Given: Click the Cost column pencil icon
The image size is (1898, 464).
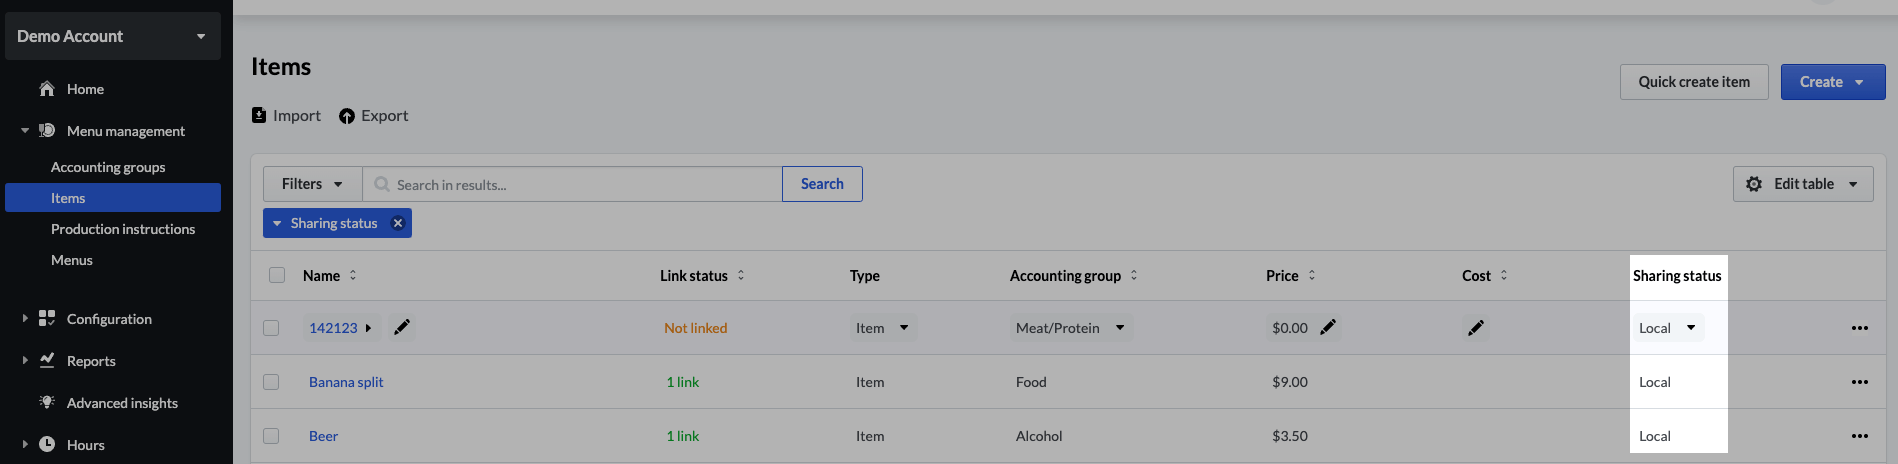Looking at the screenshot, I should click(1476, 328).
